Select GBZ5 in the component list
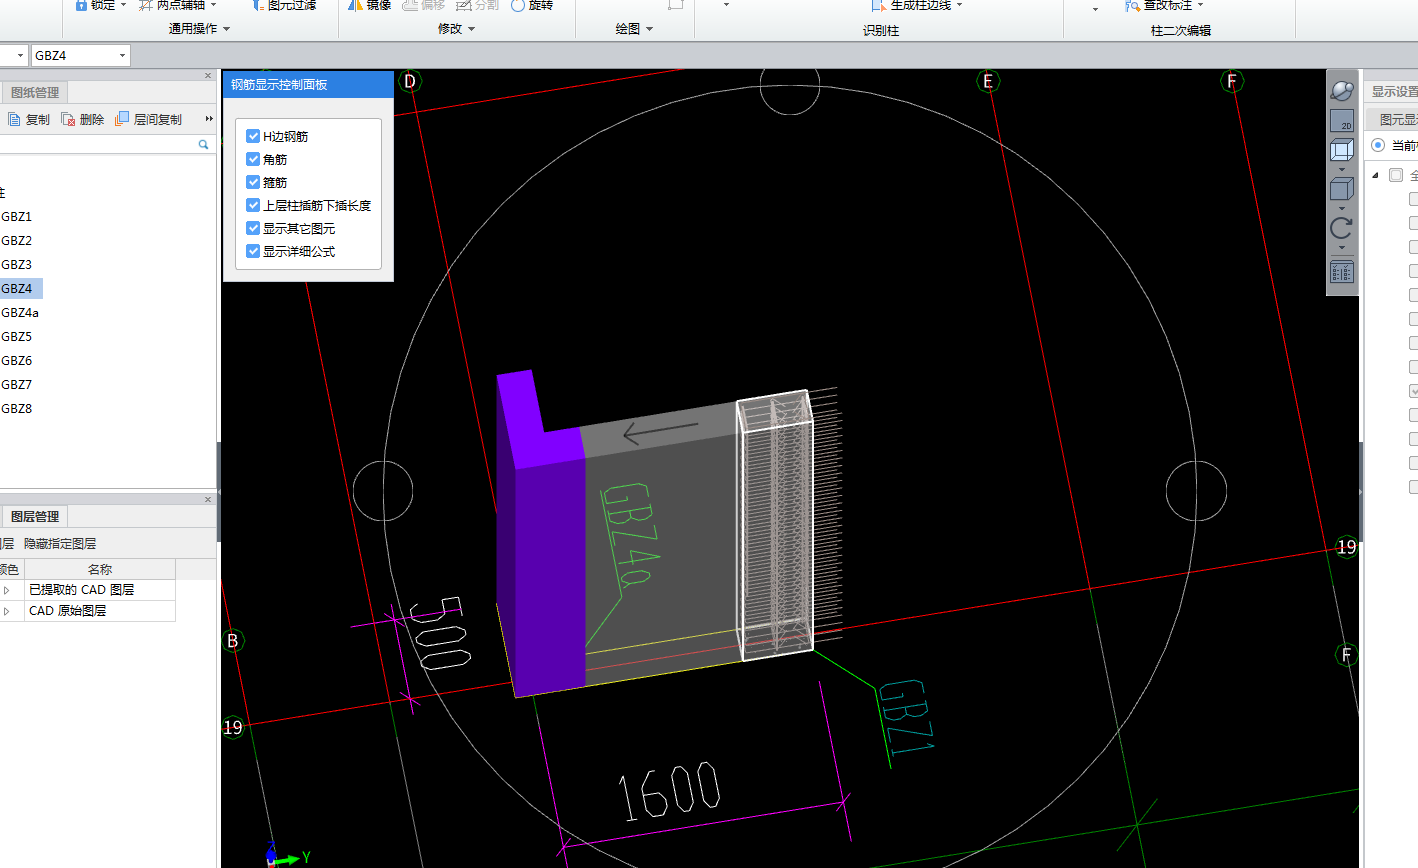The height and width of the screenshot is (868, 1418). 16,337
